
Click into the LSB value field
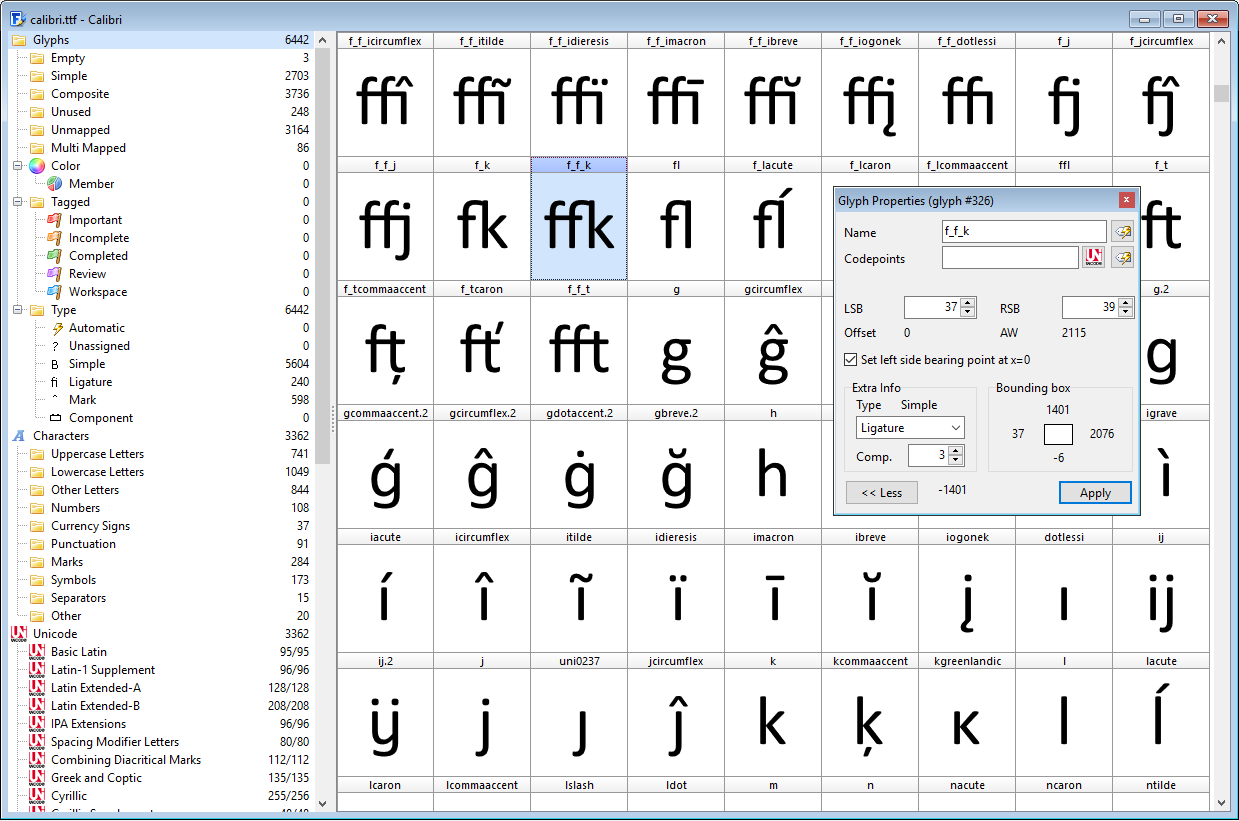coord(932,307)
